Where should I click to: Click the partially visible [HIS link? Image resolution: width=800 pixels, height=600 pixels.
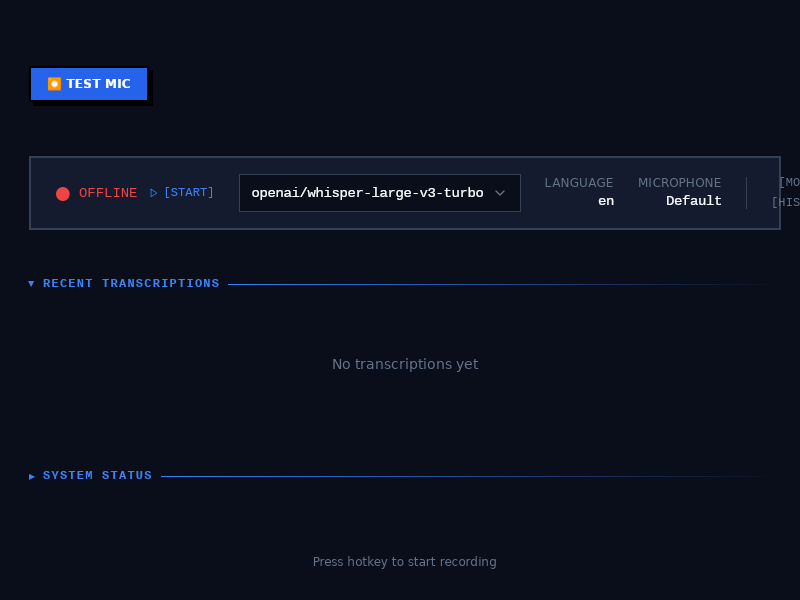click(x=786, y=203)
